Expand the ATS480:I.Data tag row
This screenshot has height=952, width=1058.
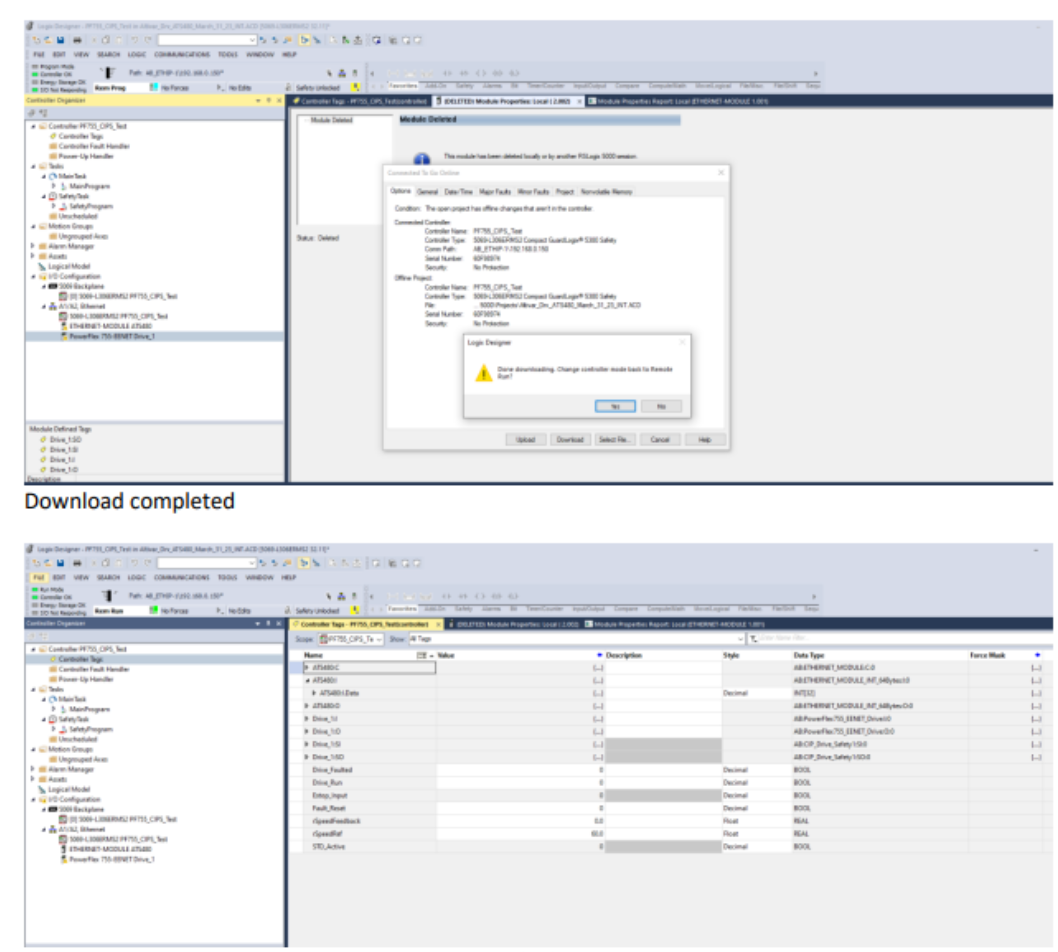pos(314,693)
